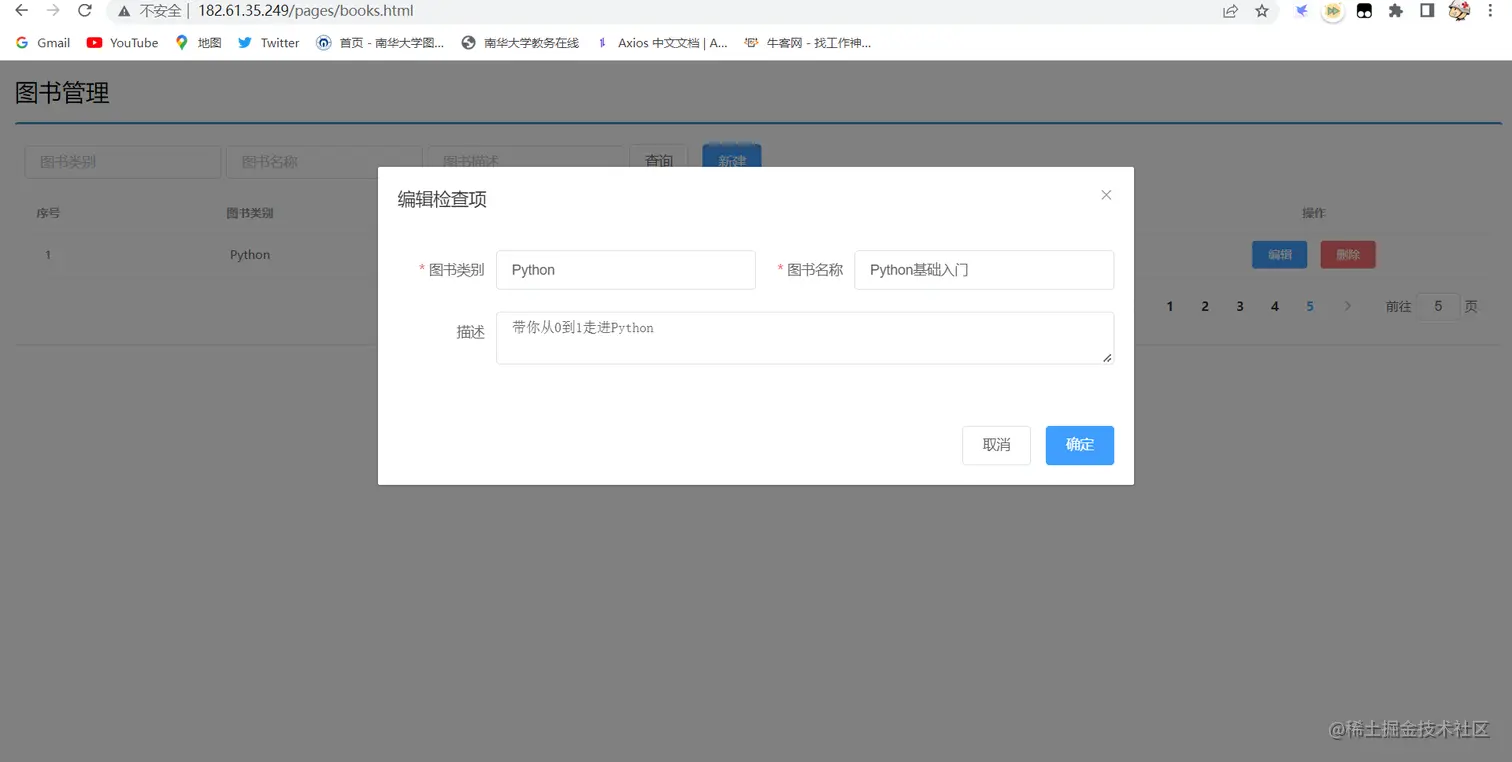Image resolution: width=1512 pixels, height=762 pixels.
Task: Go to pagination page 3
Action: point(1240,306)
